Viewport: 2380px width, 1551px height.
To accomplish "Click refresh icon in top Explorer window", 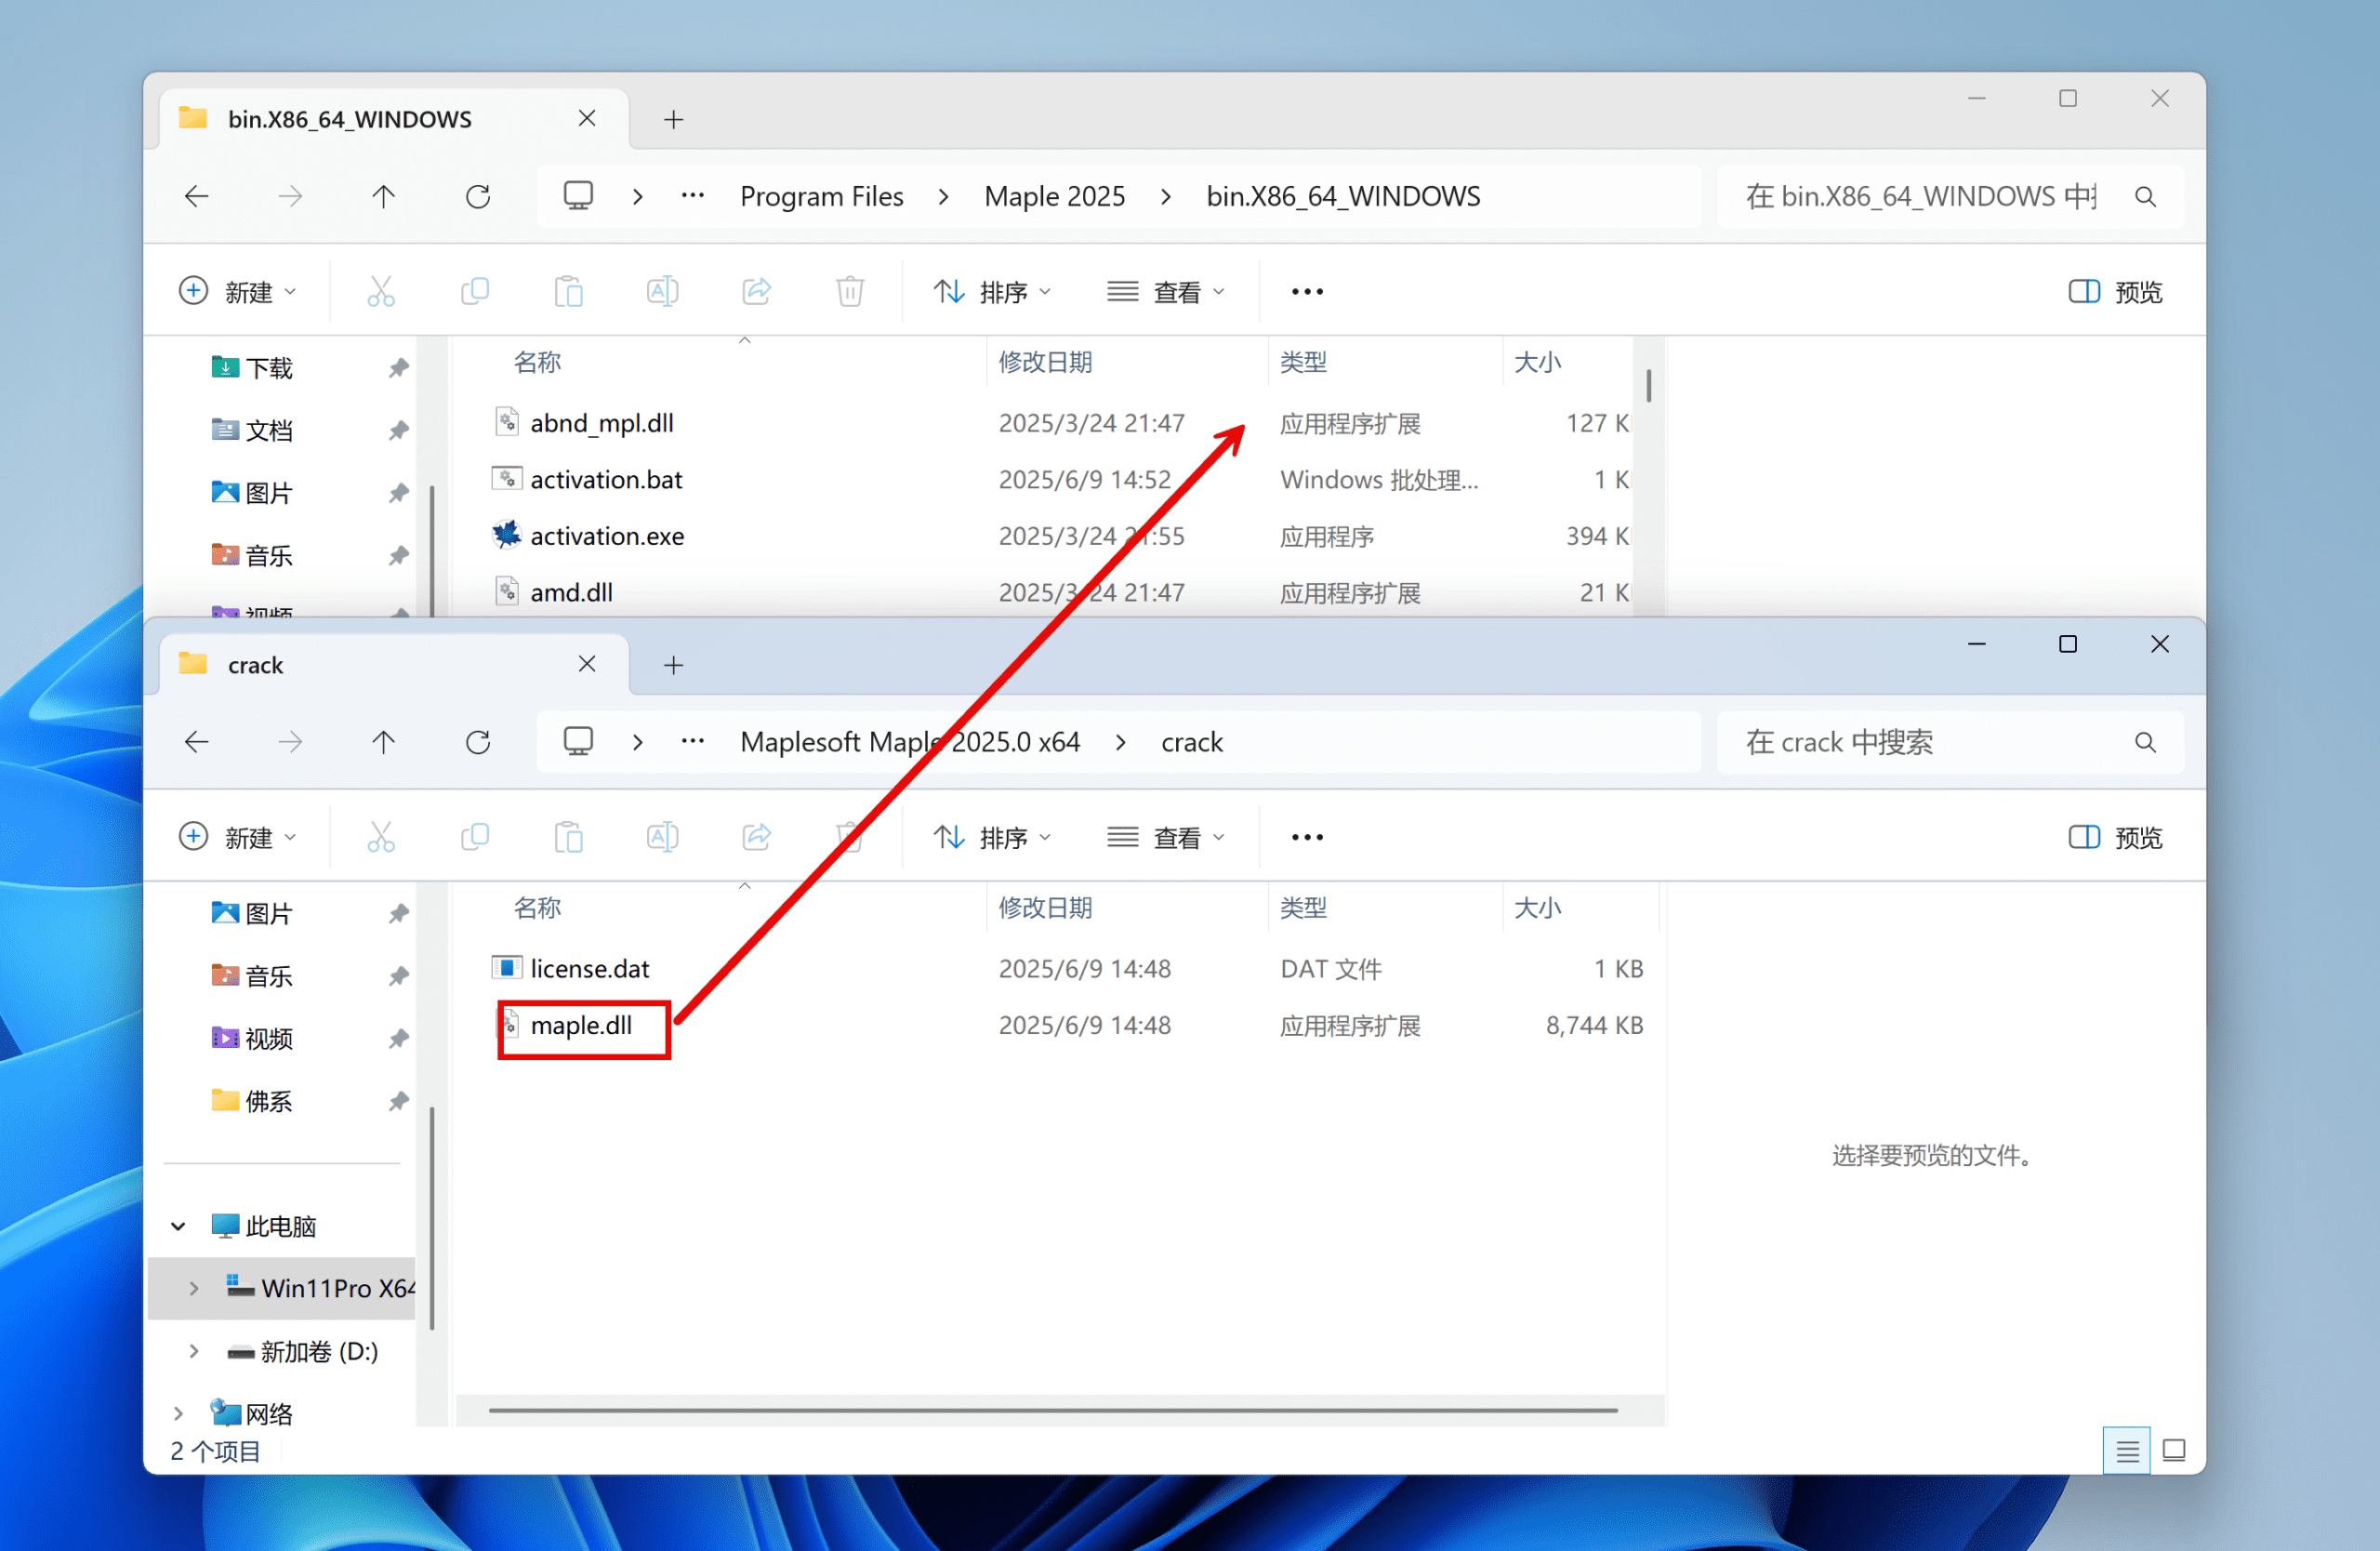I will click(478, 196).
